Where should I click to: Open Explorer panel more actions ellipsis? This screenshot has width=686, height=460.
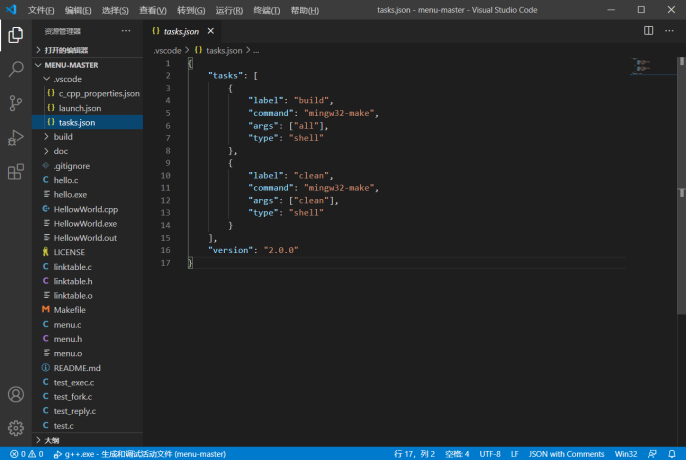click(x=126, y=31)
